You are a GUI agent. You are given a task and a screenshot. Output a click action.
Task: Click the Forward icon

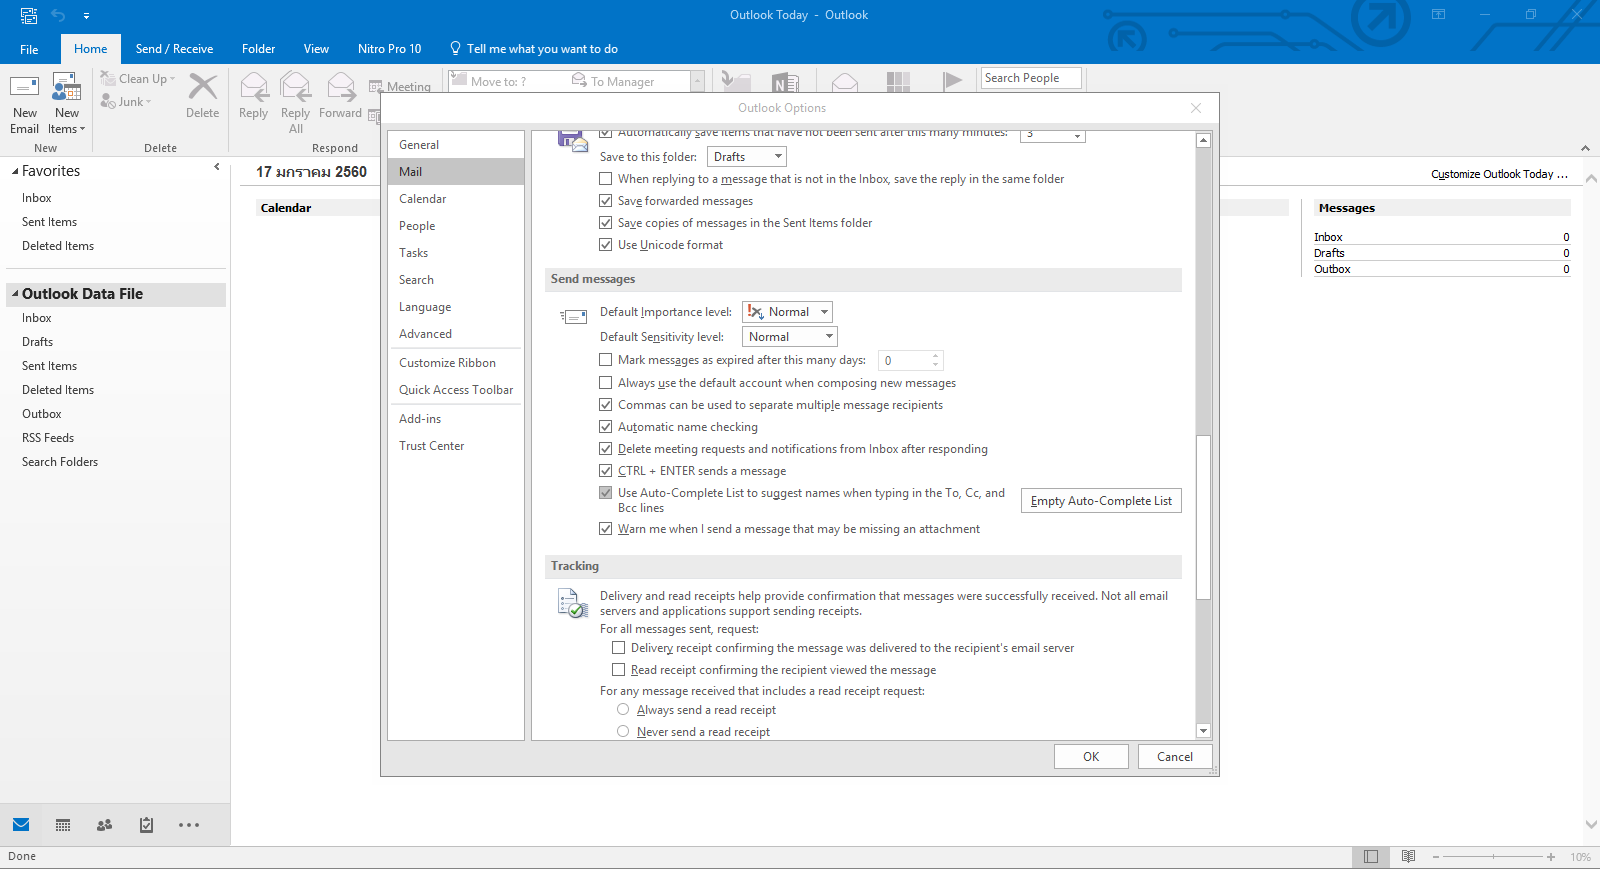[341, 88]
